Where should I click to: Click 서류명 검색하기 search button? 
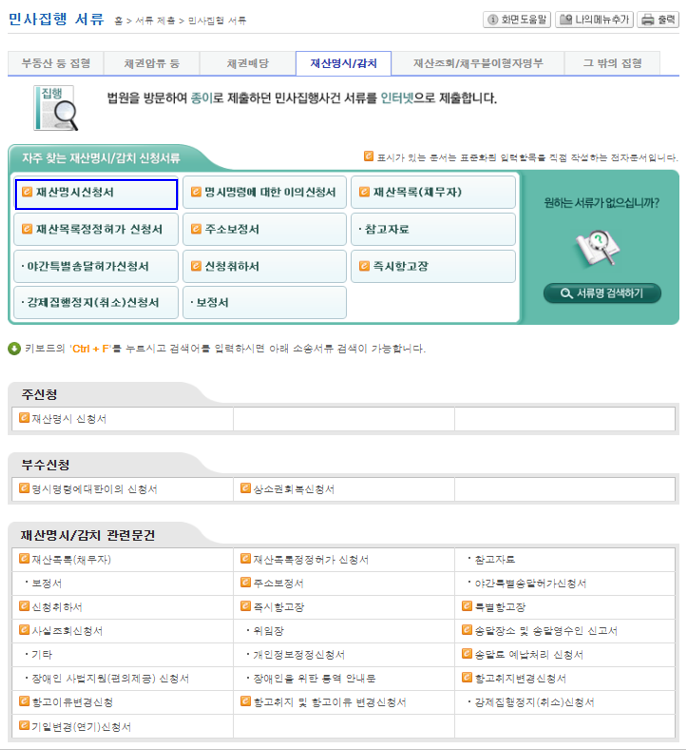(602, 293)
